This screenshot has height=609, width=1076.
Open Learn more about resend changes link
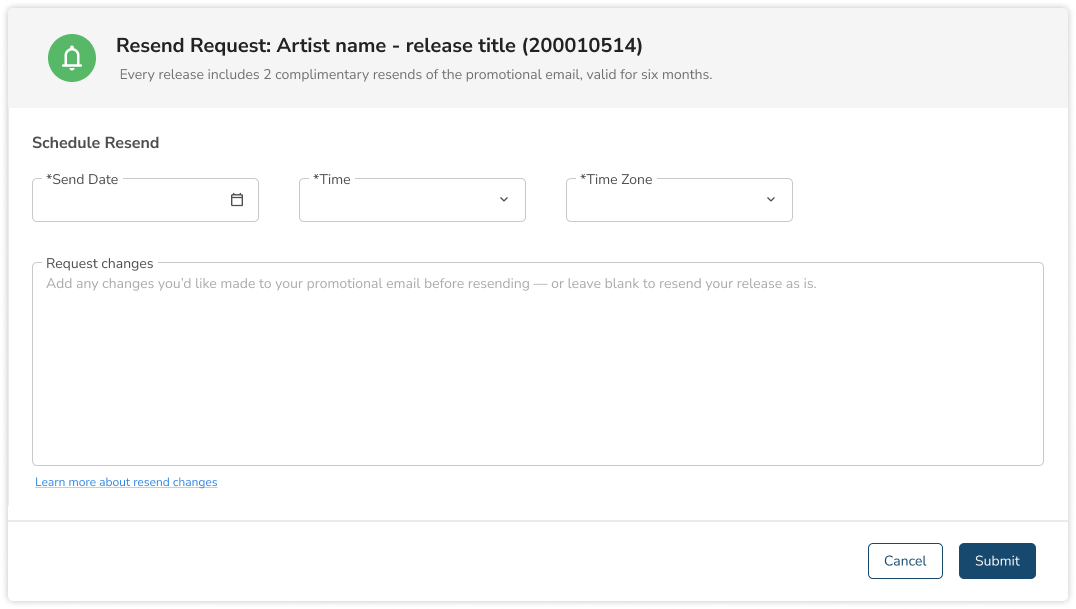tap(126, 482)
